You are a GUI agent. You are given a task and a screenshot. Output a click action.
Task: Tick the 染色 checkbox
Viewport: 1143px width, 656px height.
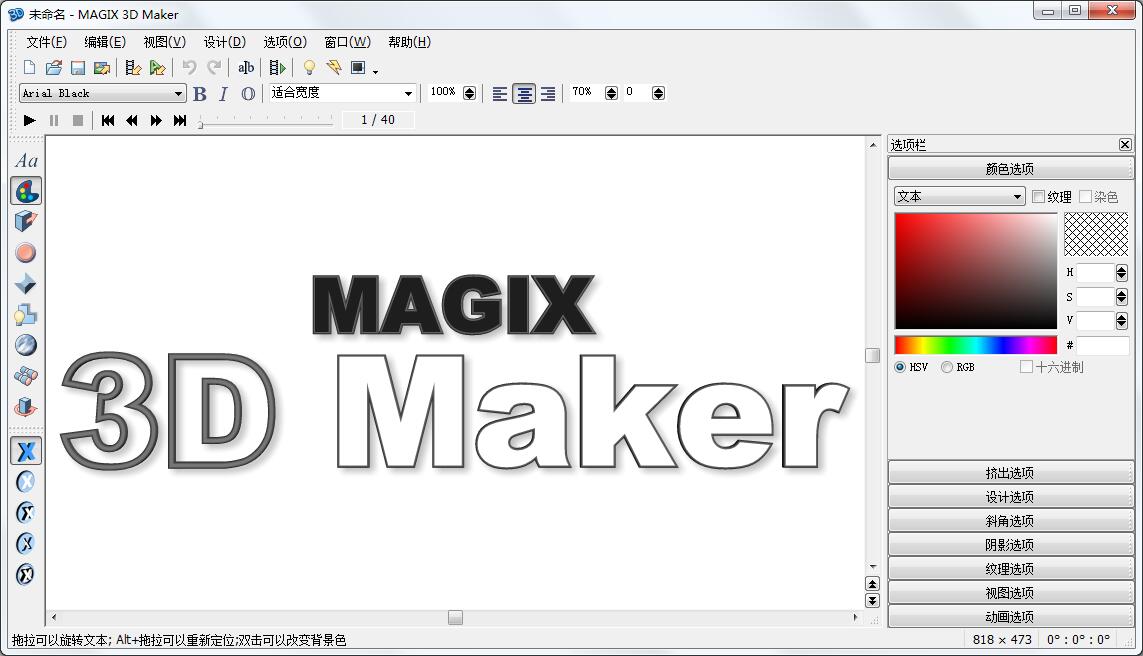click(1085, 197)
